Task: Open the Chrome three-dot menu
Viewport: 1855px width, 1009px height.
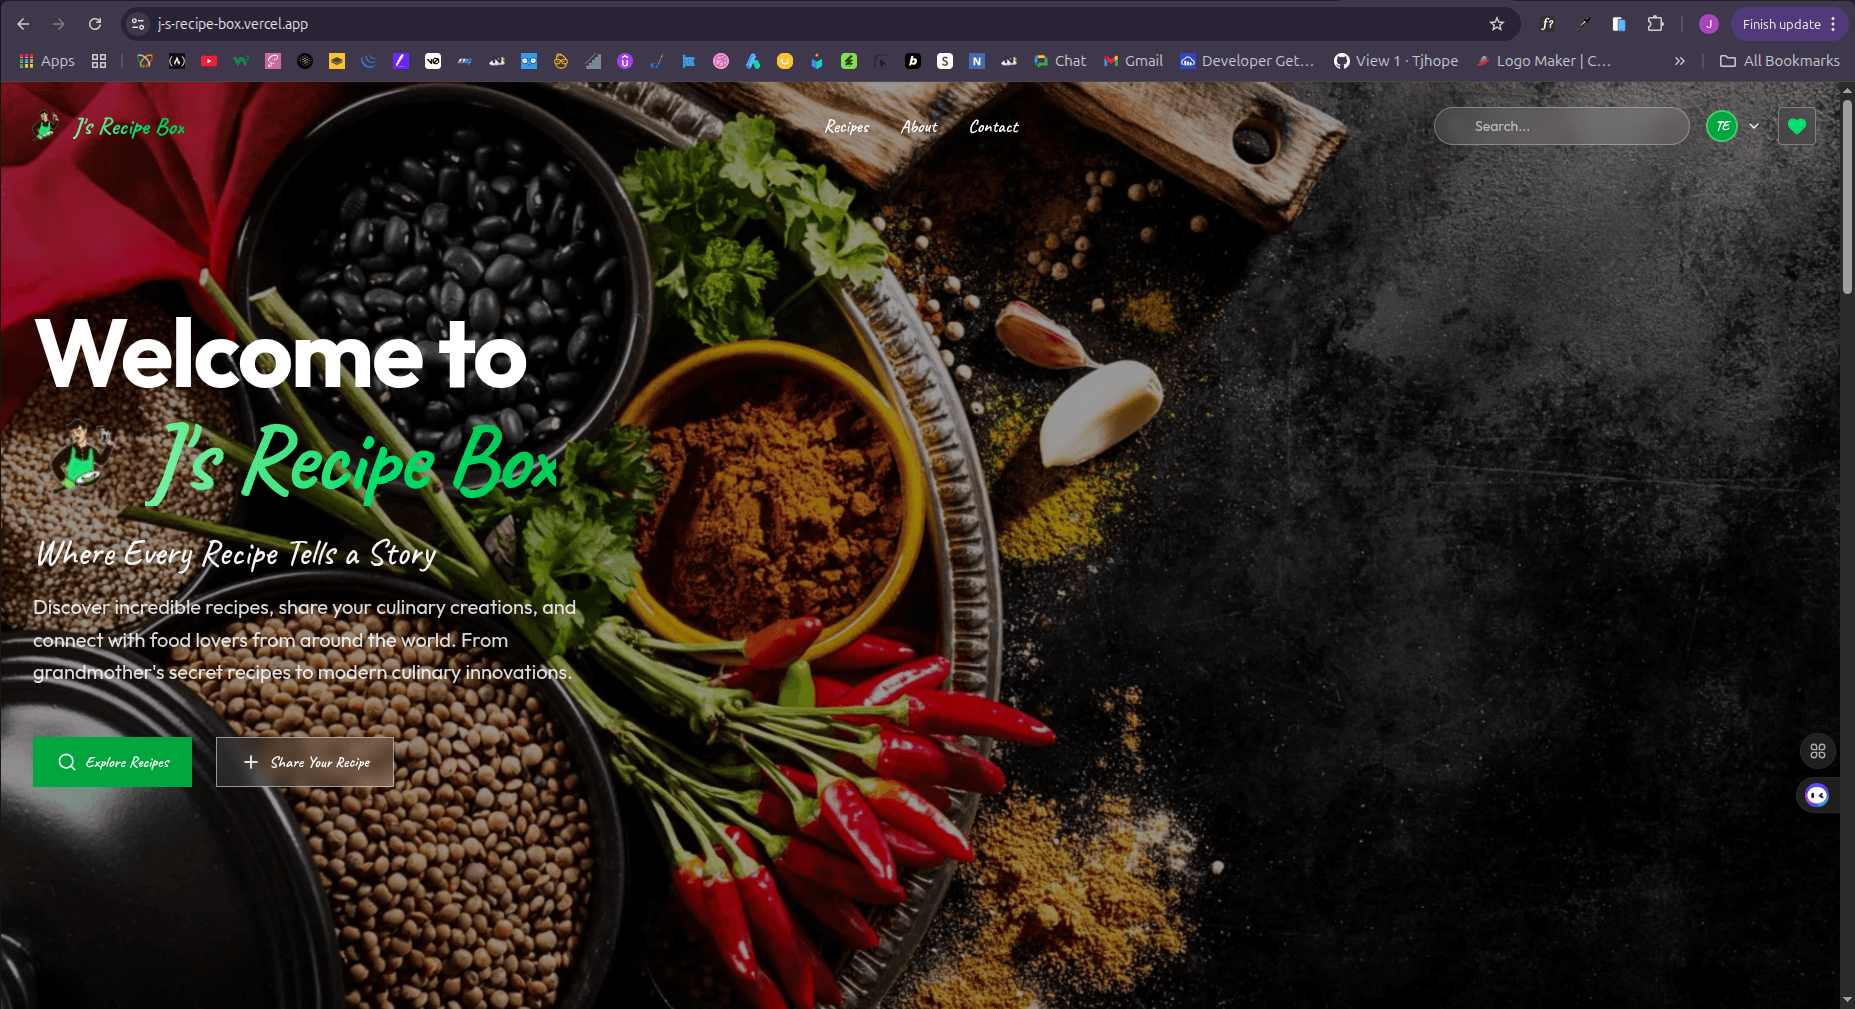Action: [1833, 24]
